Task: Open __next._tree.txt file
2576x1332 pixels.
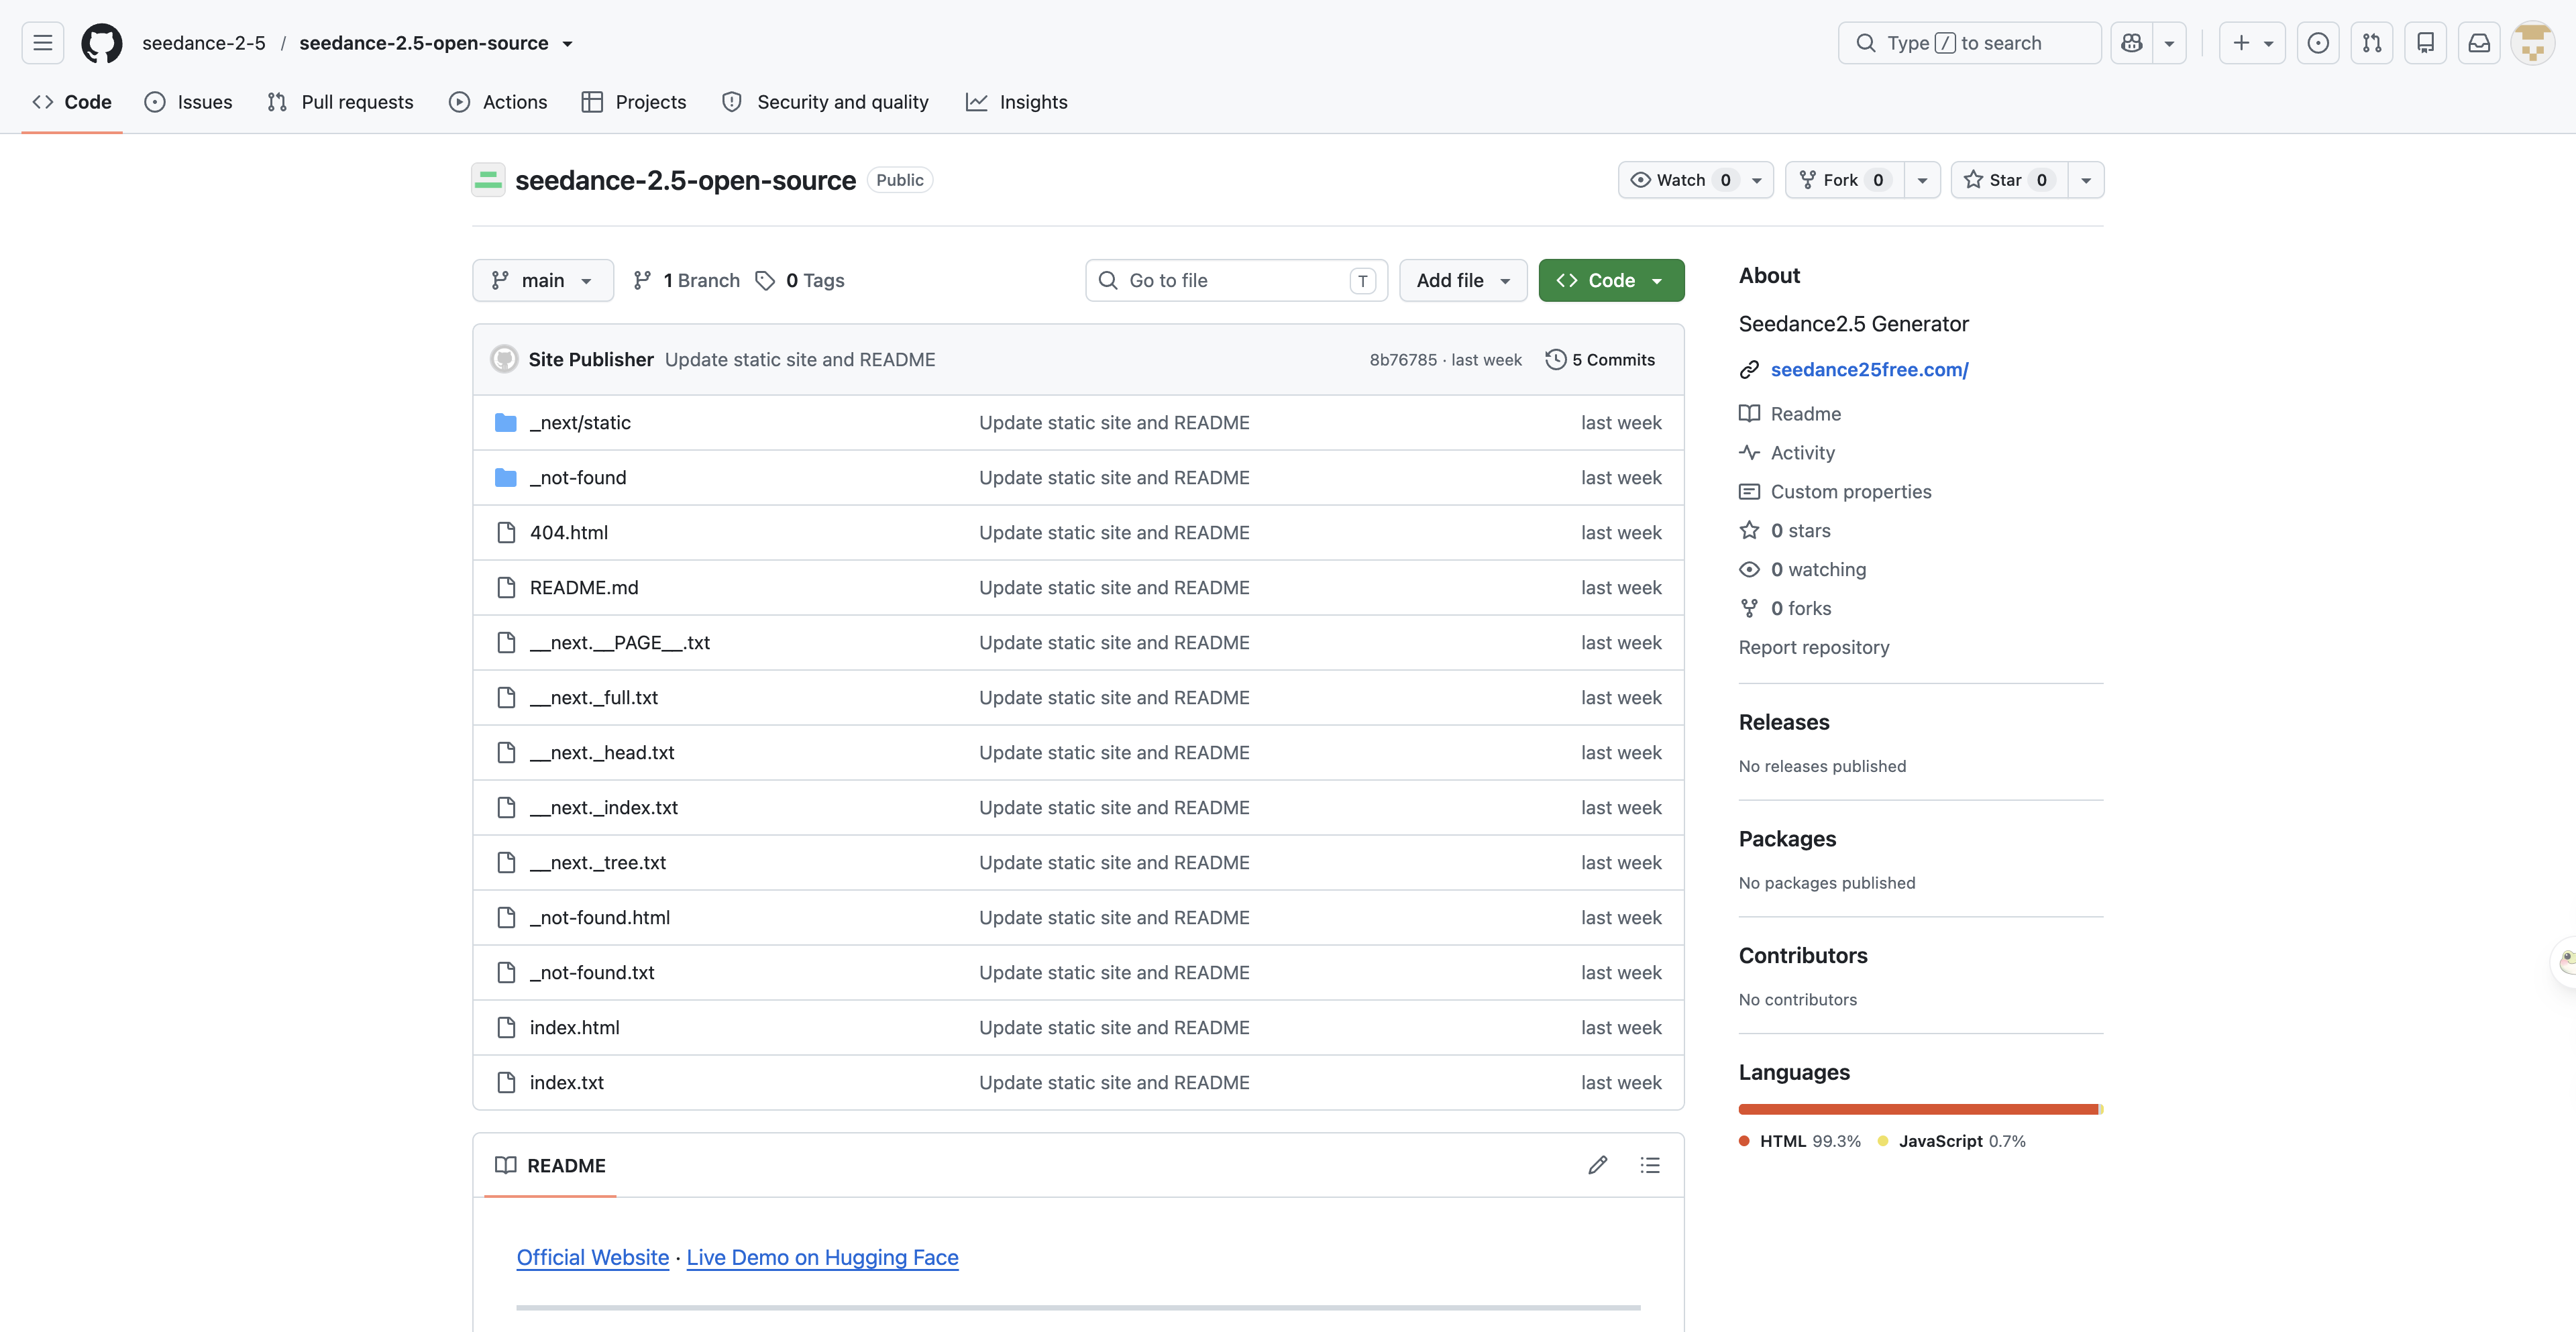Action: coord(598,863)
